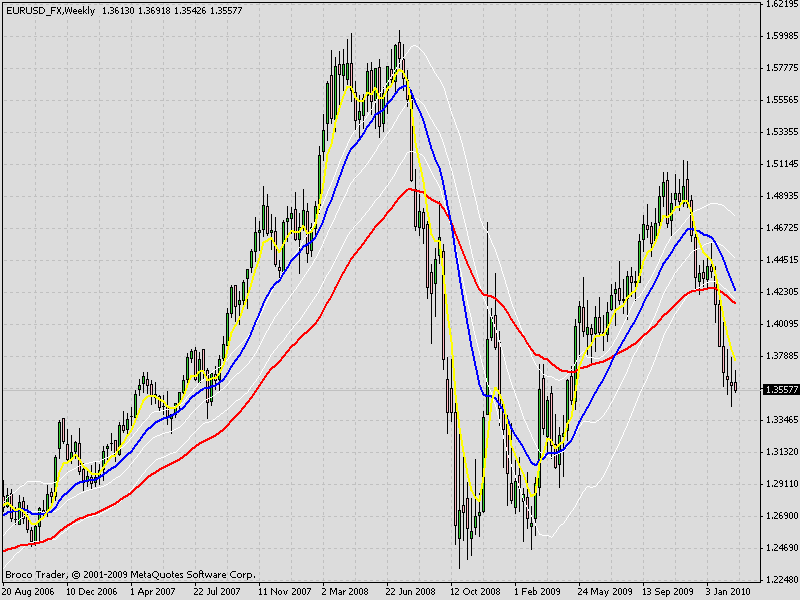Click the price axis label 1.26900
This screenshot has width=800, height=600.
click(782, 516)
